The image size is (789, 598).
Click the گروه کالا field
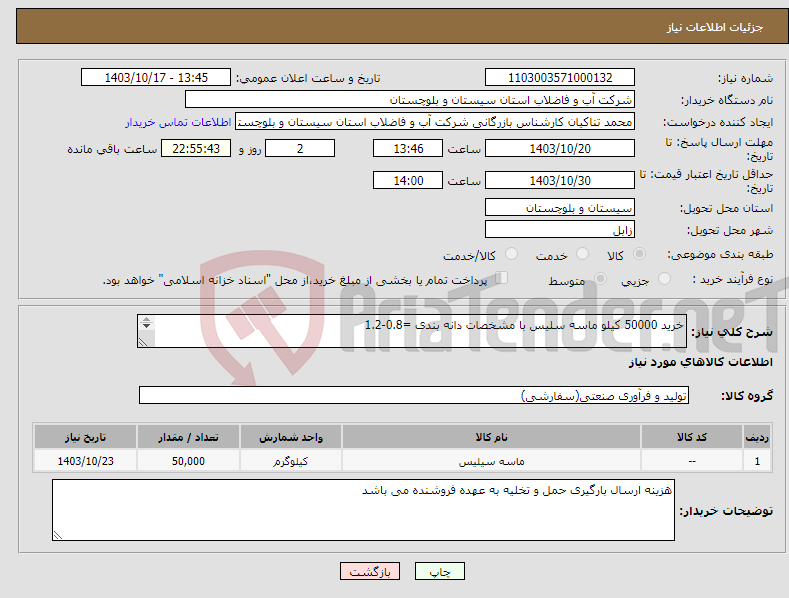pos(414,395)
